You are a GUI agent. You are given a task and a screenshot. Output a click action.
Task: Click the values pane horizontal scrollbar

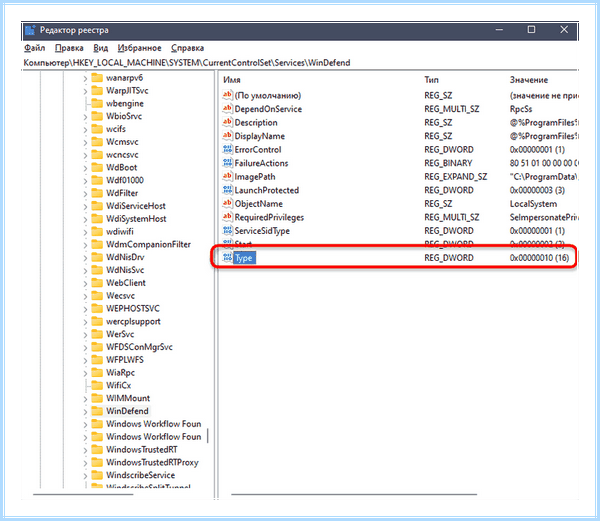click(354, 494)
